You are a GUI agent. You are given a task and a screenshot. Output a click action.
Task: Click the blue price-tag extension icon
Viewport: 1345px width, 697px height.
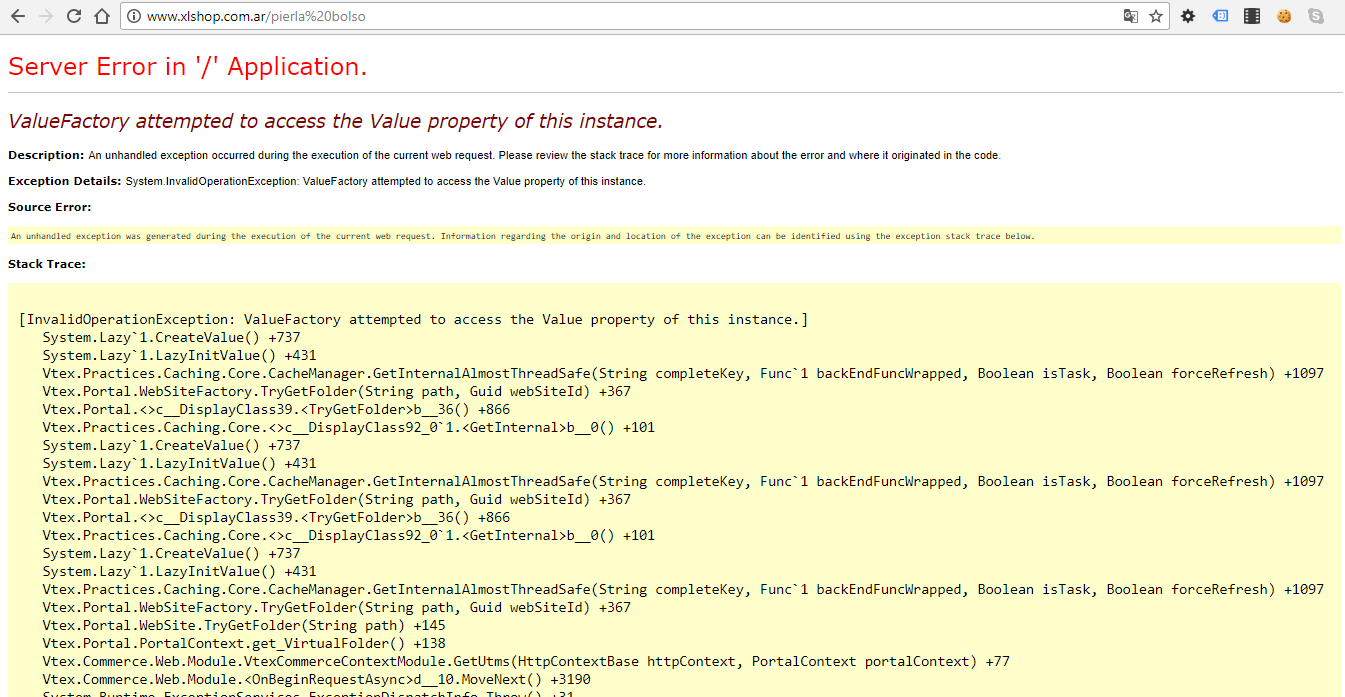(x=1220, y=16)
